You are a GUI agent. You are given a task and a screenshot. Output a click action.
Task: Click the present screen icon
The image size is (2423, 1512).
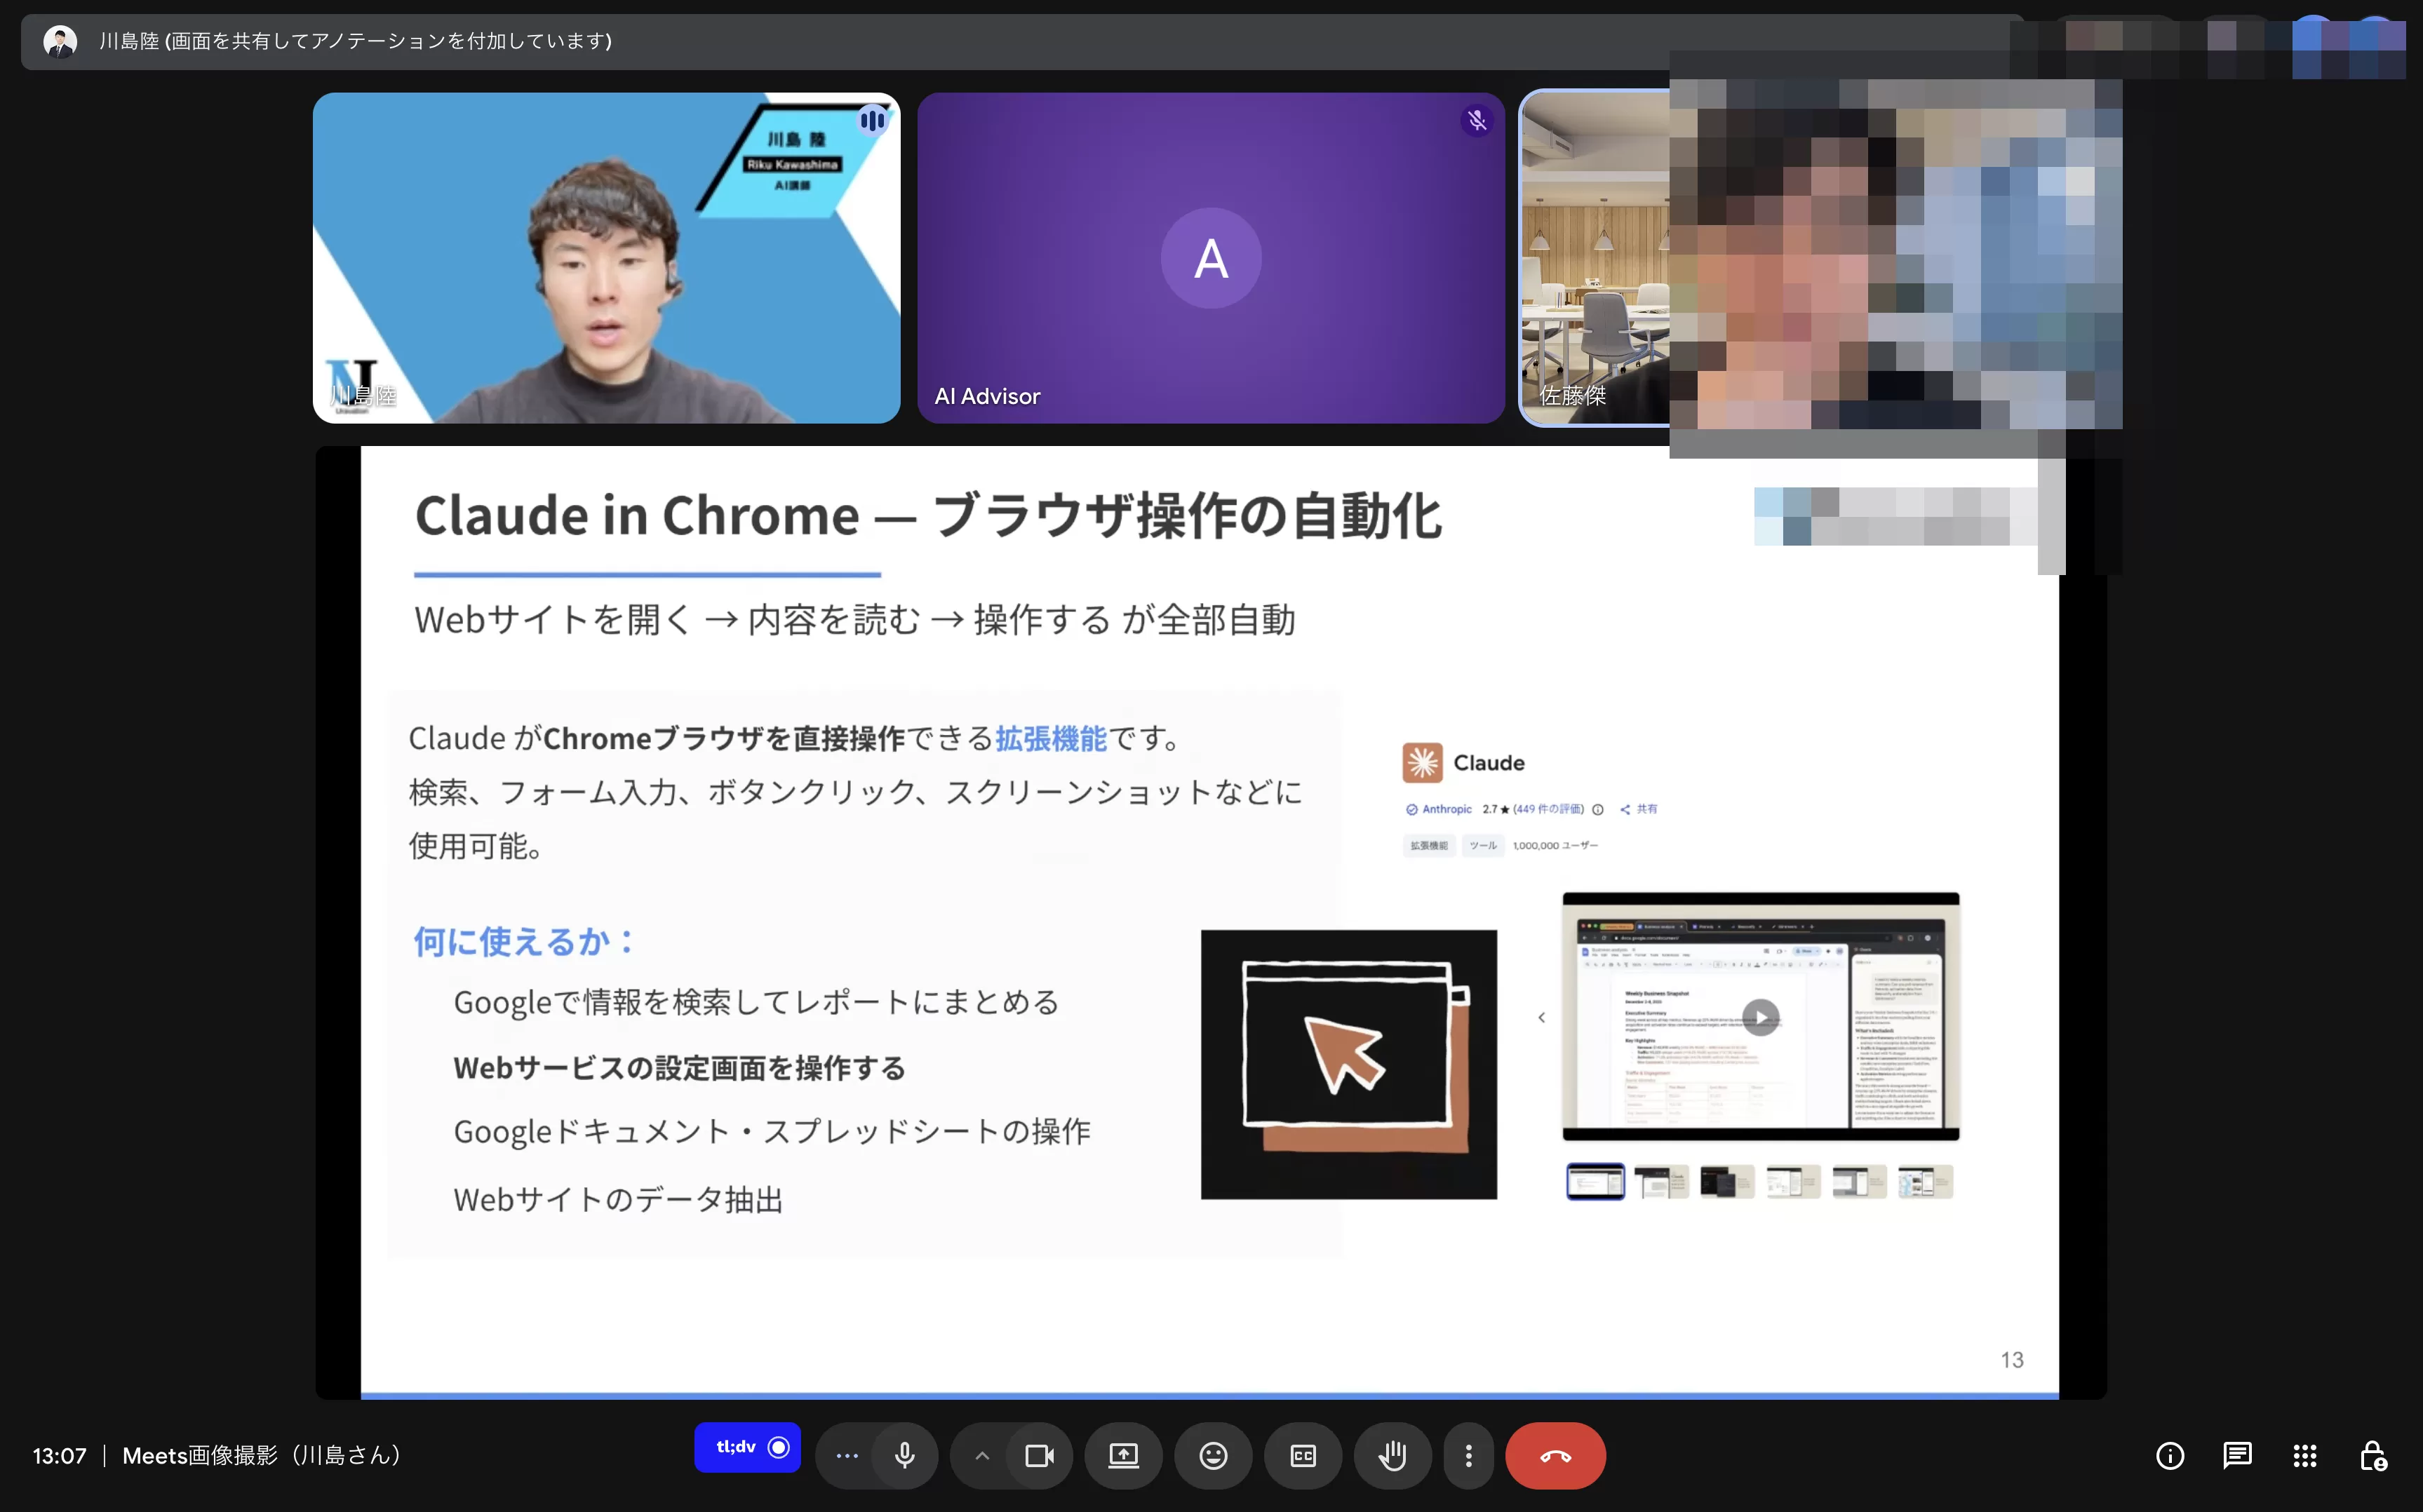pos(1123,1455)
